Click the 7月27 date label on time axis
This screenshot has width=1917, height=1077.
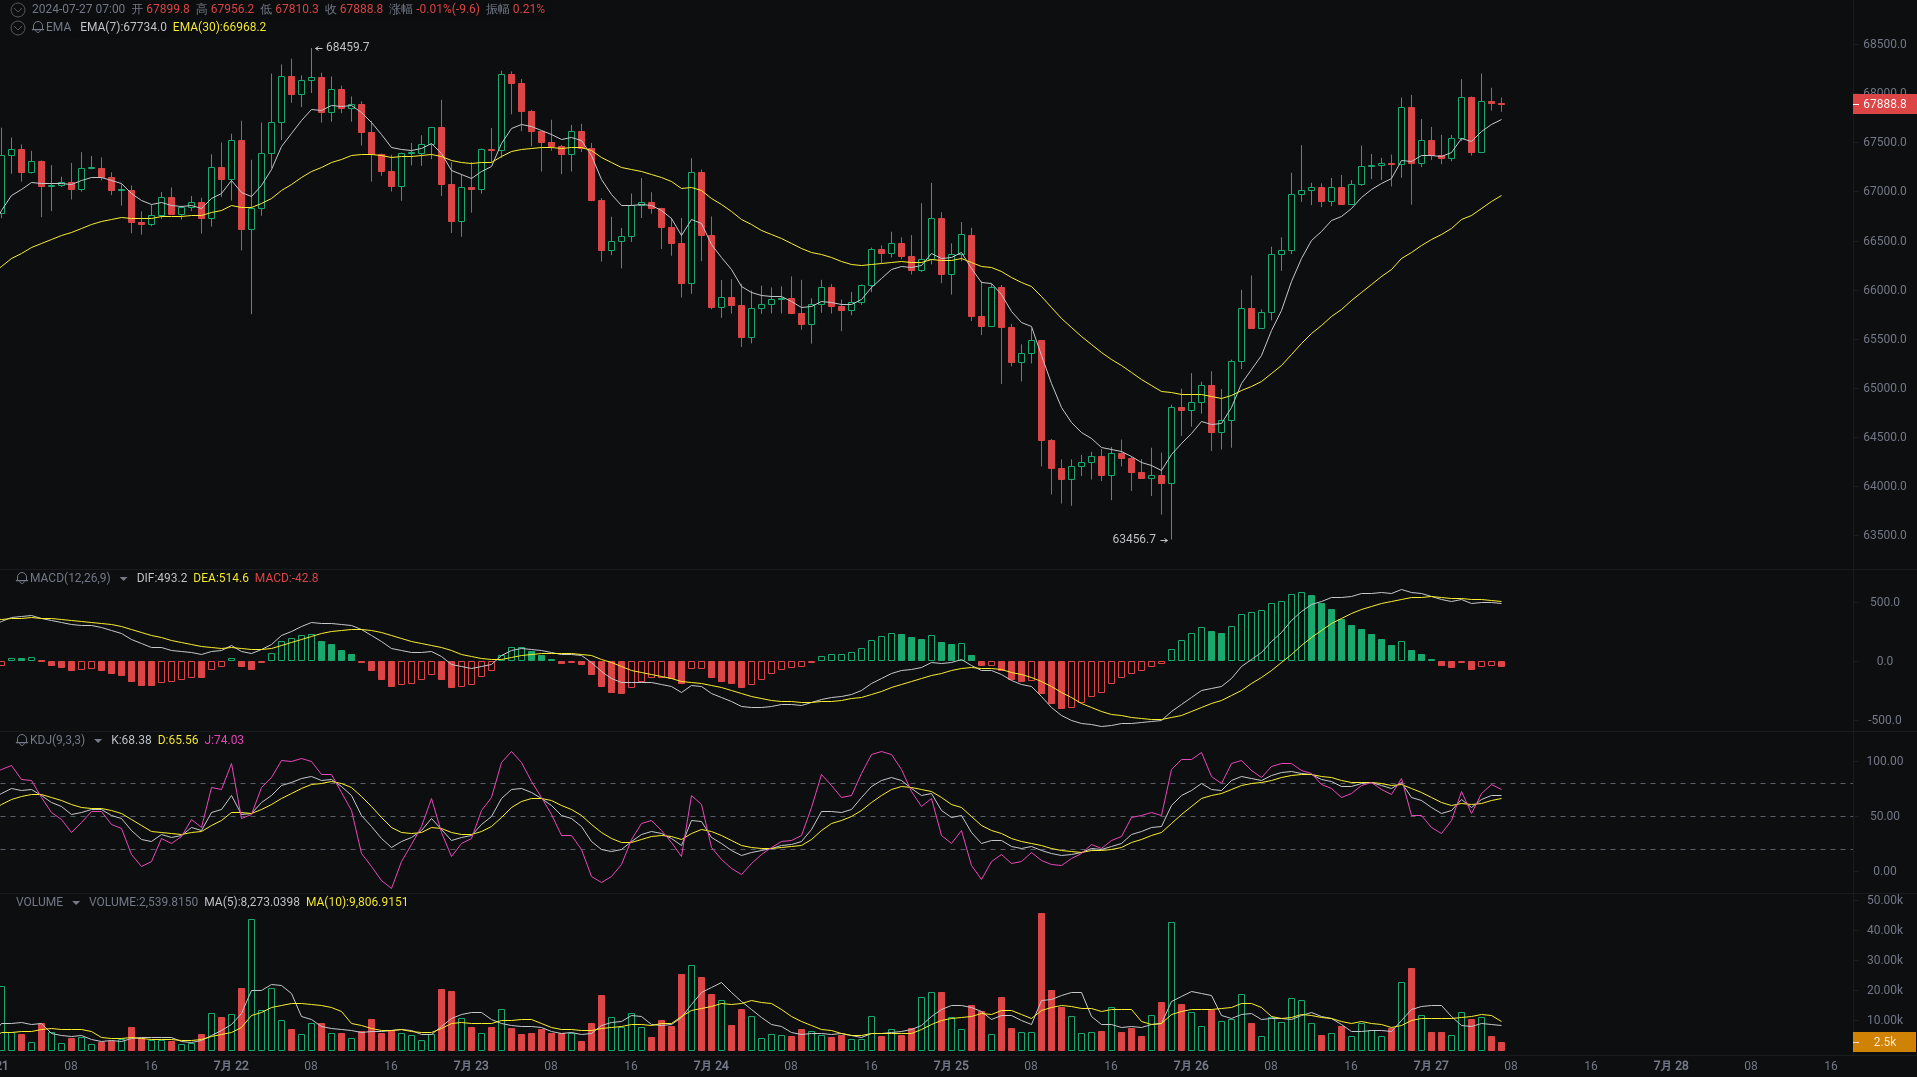click(x=1432, y=1065)
